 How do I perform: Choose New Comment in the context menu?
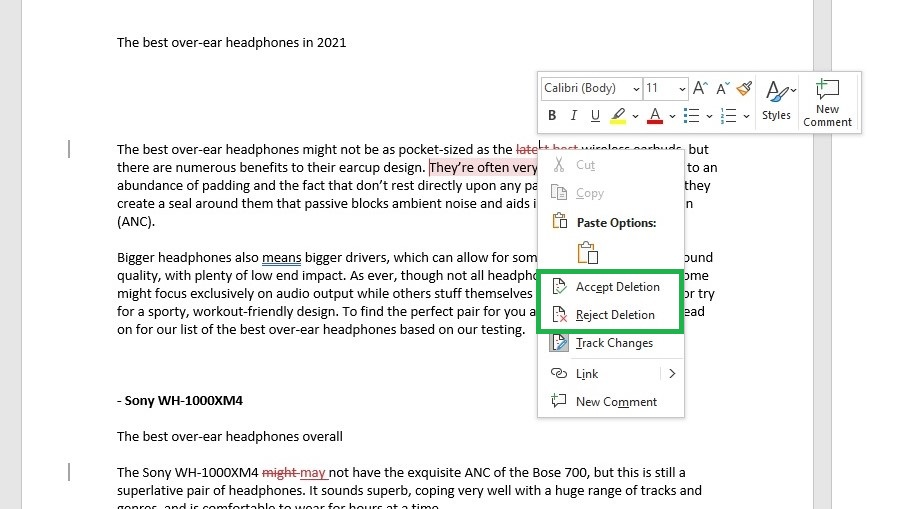(611, 402)
